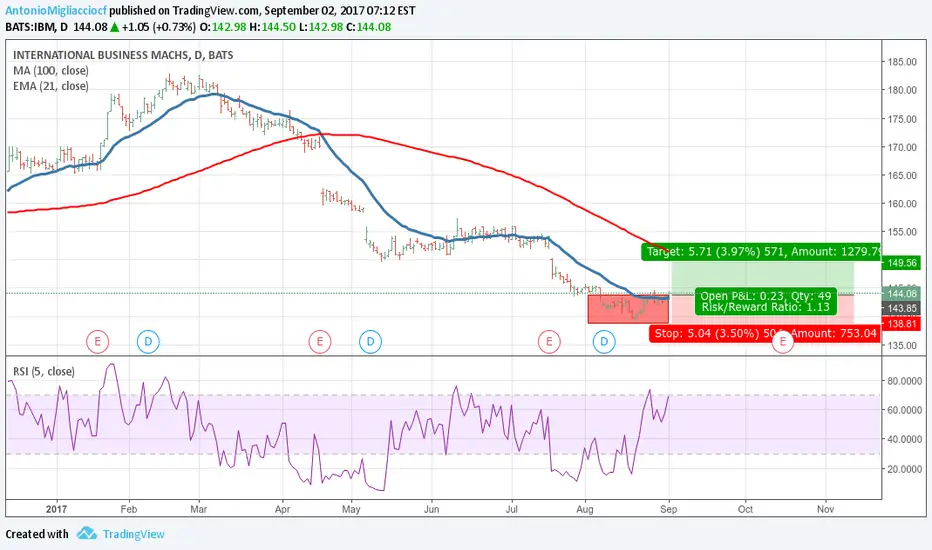
Task: Click the red stop-loss zone of the position
Action: click(763, 310)
